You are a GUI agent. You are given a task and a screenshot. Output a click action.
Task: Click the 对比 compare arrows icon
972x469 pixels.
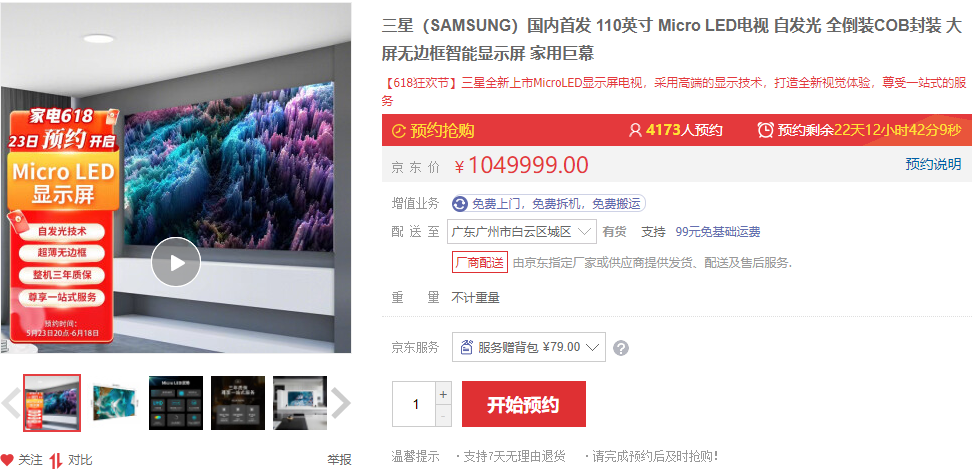tap(56, 460)
